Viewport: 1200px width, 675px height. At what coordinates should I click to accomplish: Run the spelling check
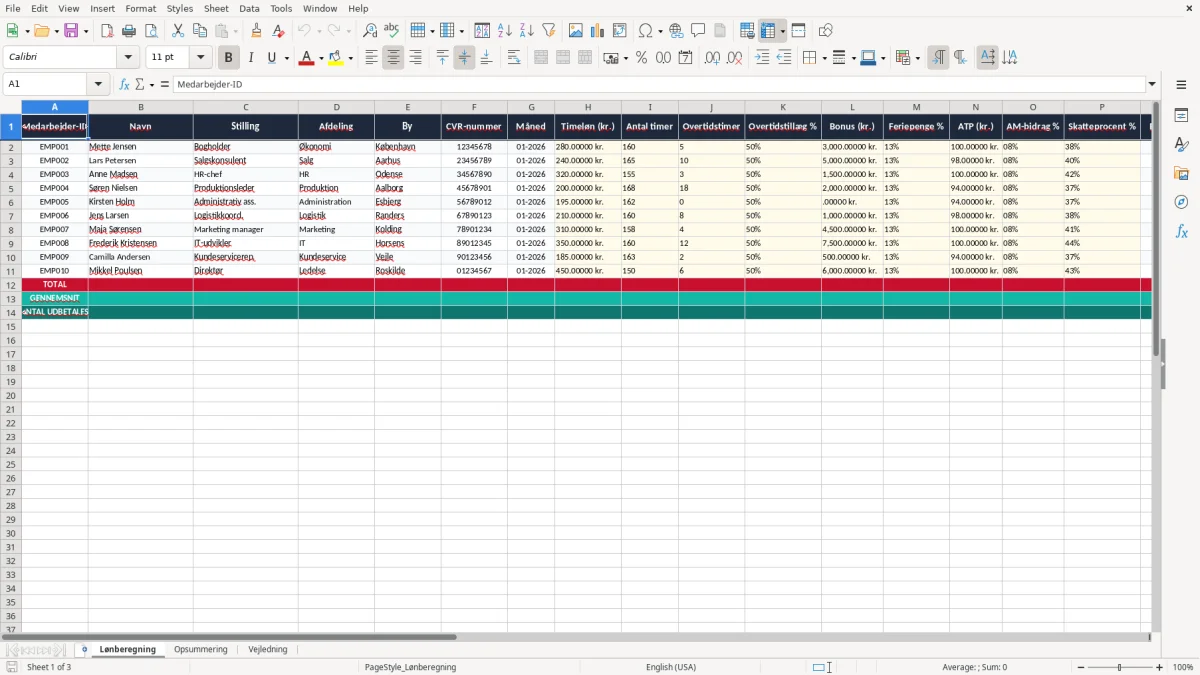point(392,31)
